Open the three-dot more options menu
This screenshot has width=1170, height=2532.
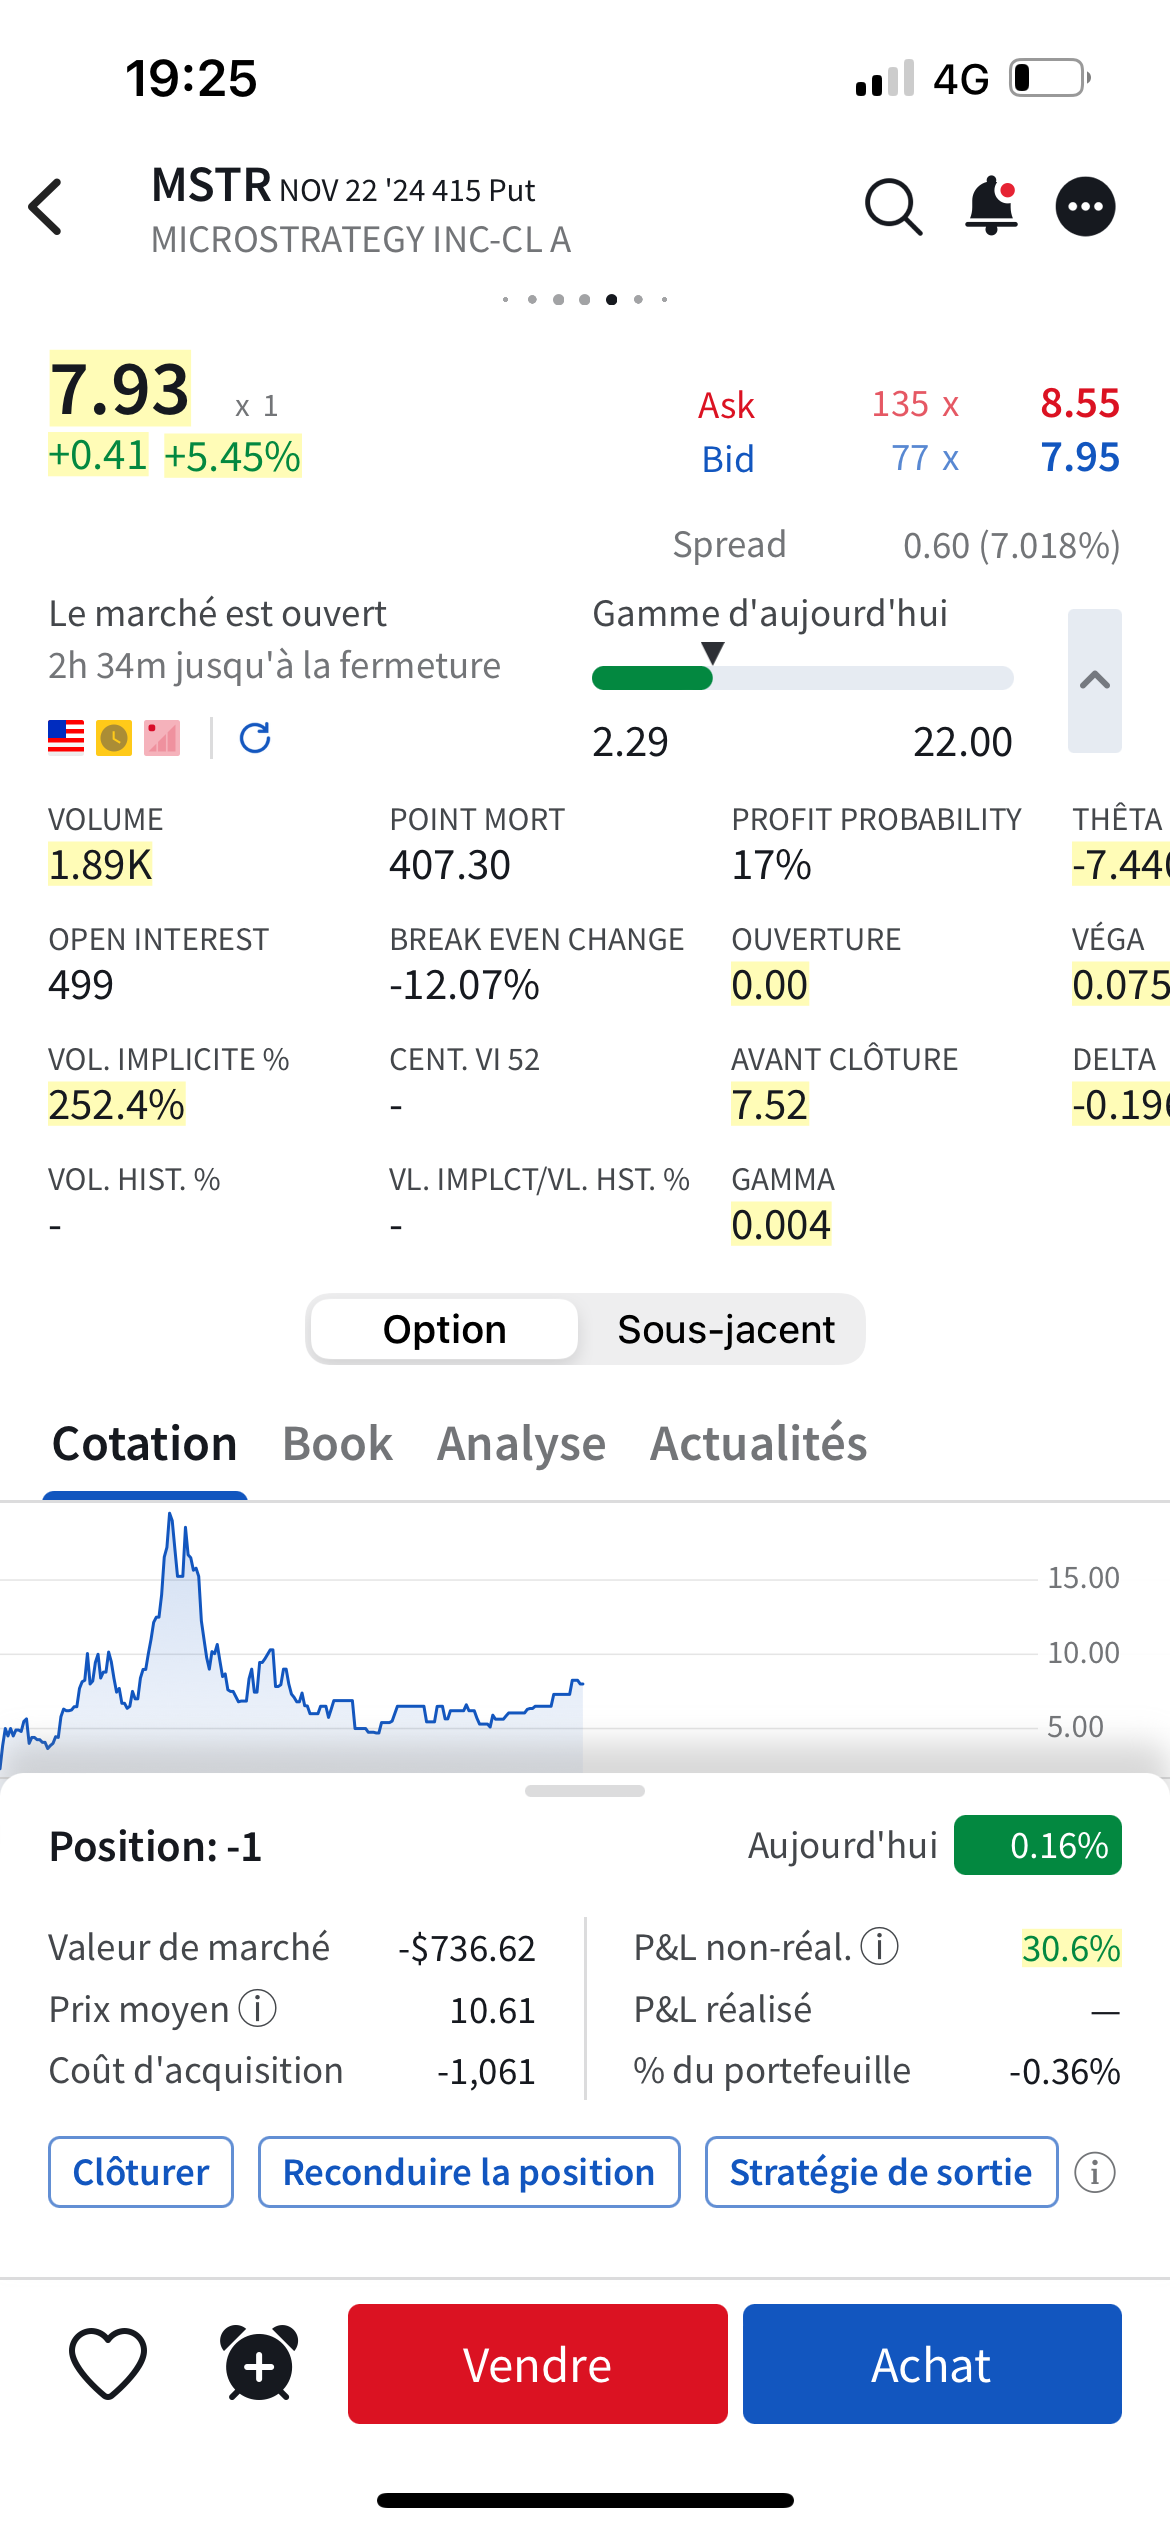pos(1085,207)
